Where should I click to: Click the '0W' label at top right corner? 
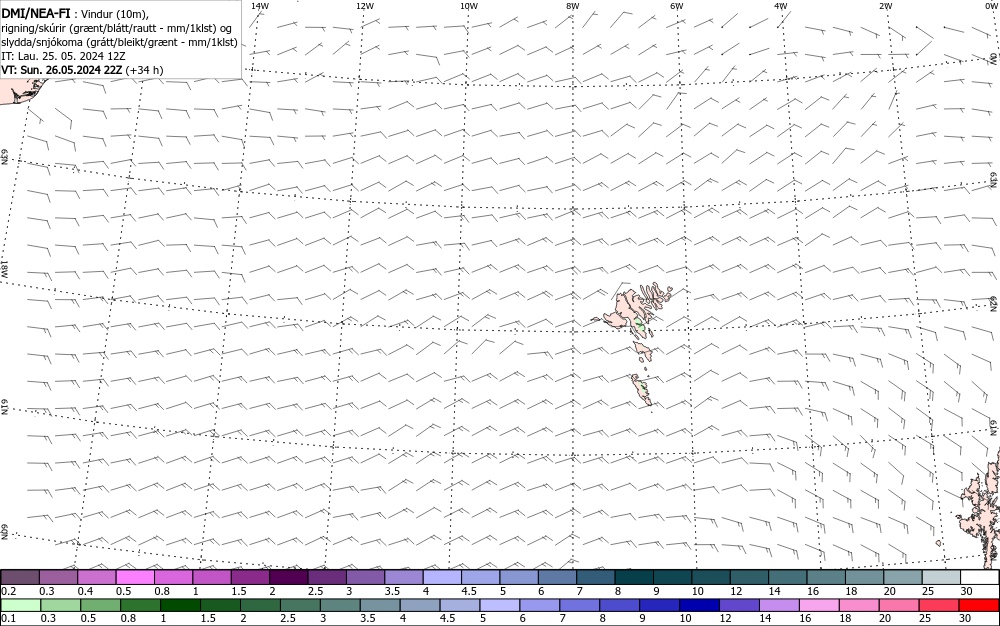point(990,6)
